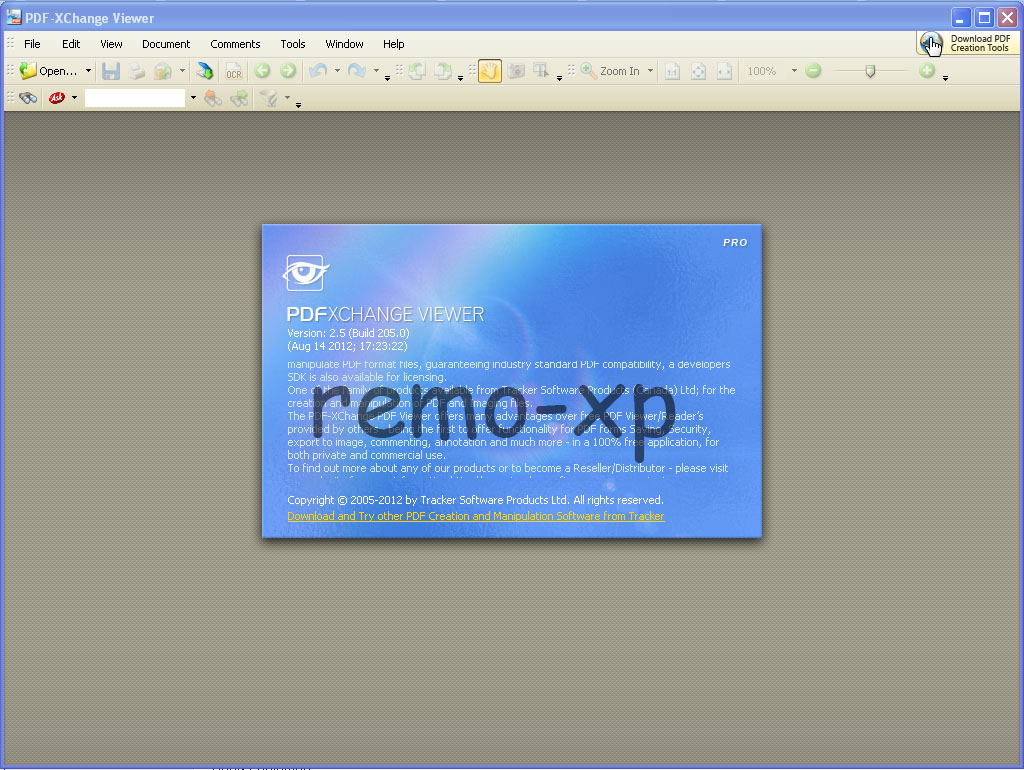Click the Save floppy disk icon
Viewport: 1024px width, 770px height.
tap(111, 71)
